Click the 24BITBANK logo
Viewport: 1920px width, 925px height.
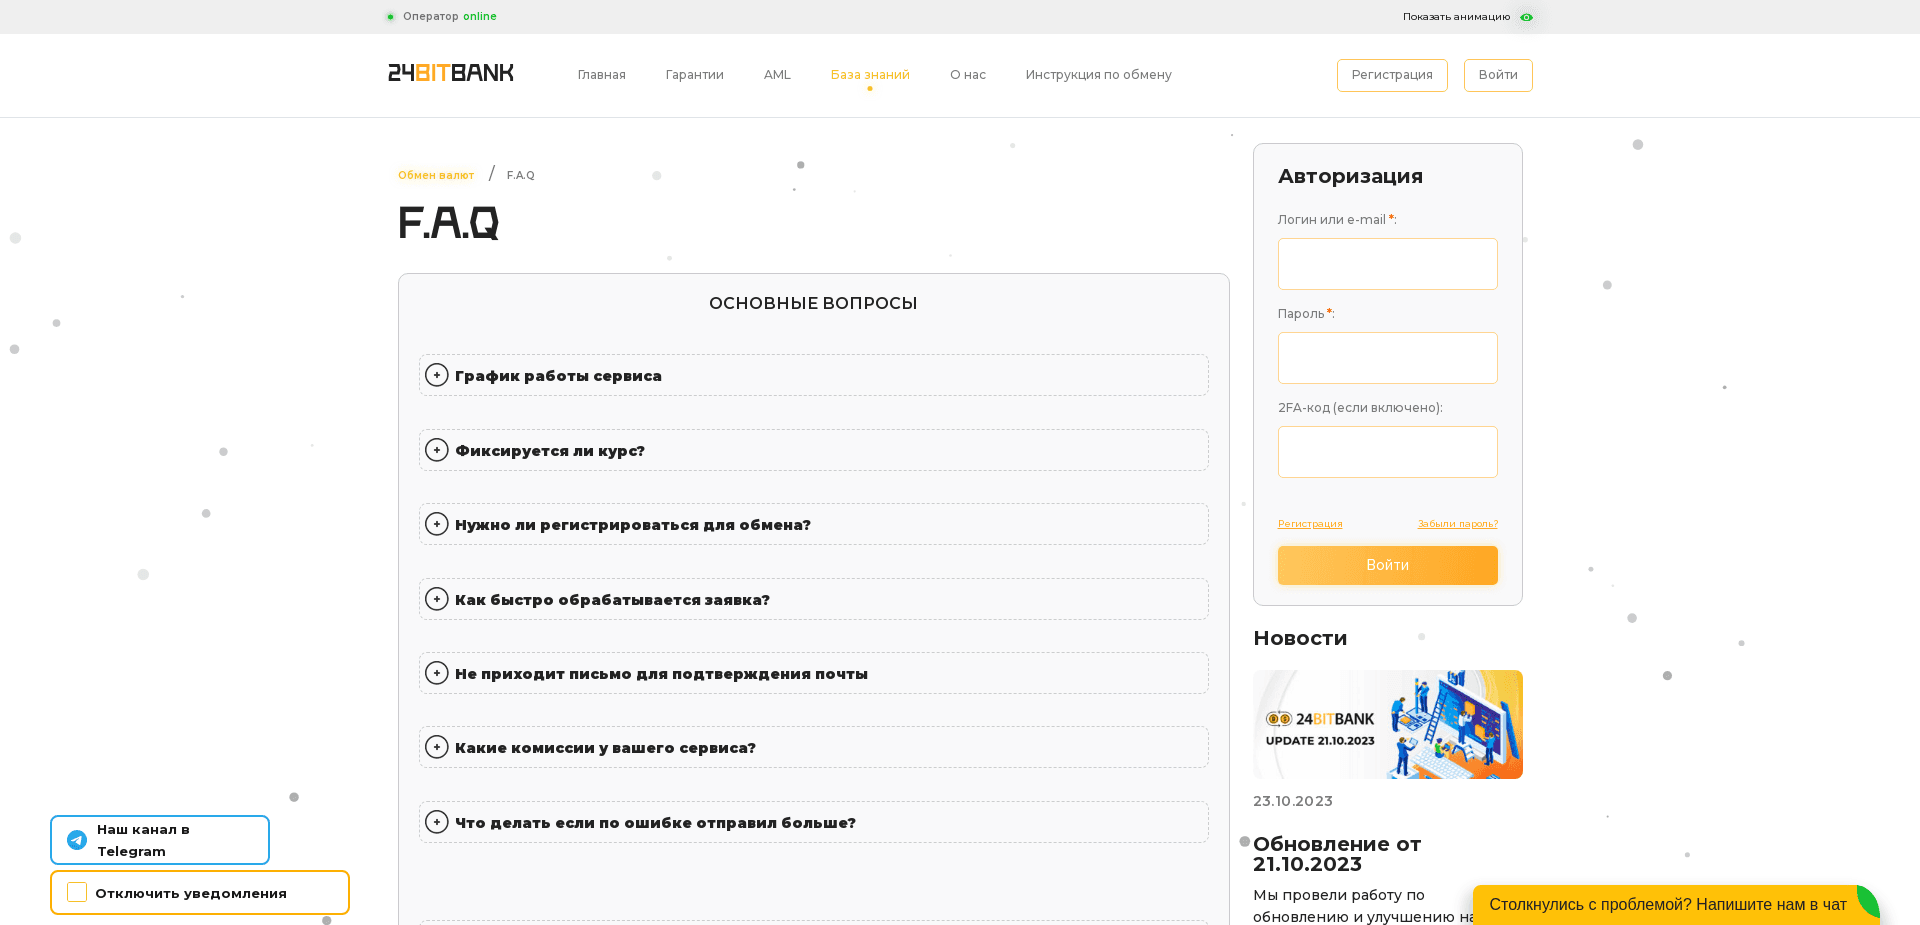tap(449, 73)
